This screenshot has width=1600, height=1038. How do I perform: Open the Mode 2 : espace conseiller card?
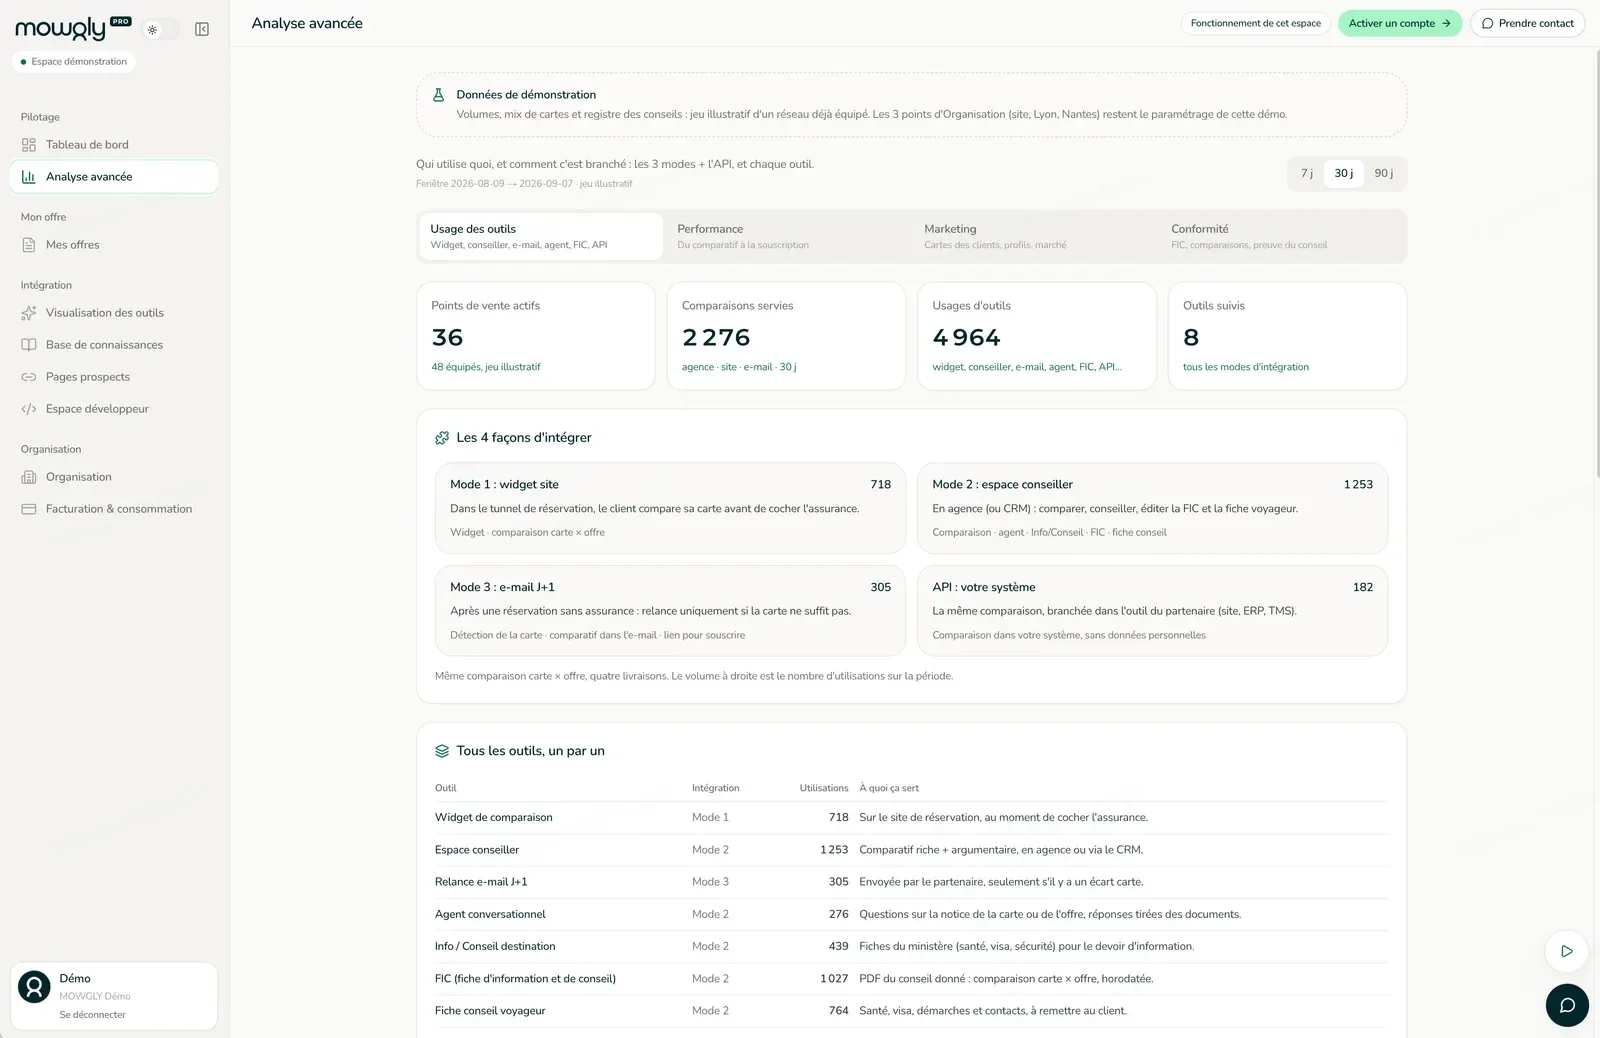pos(1152,508)
